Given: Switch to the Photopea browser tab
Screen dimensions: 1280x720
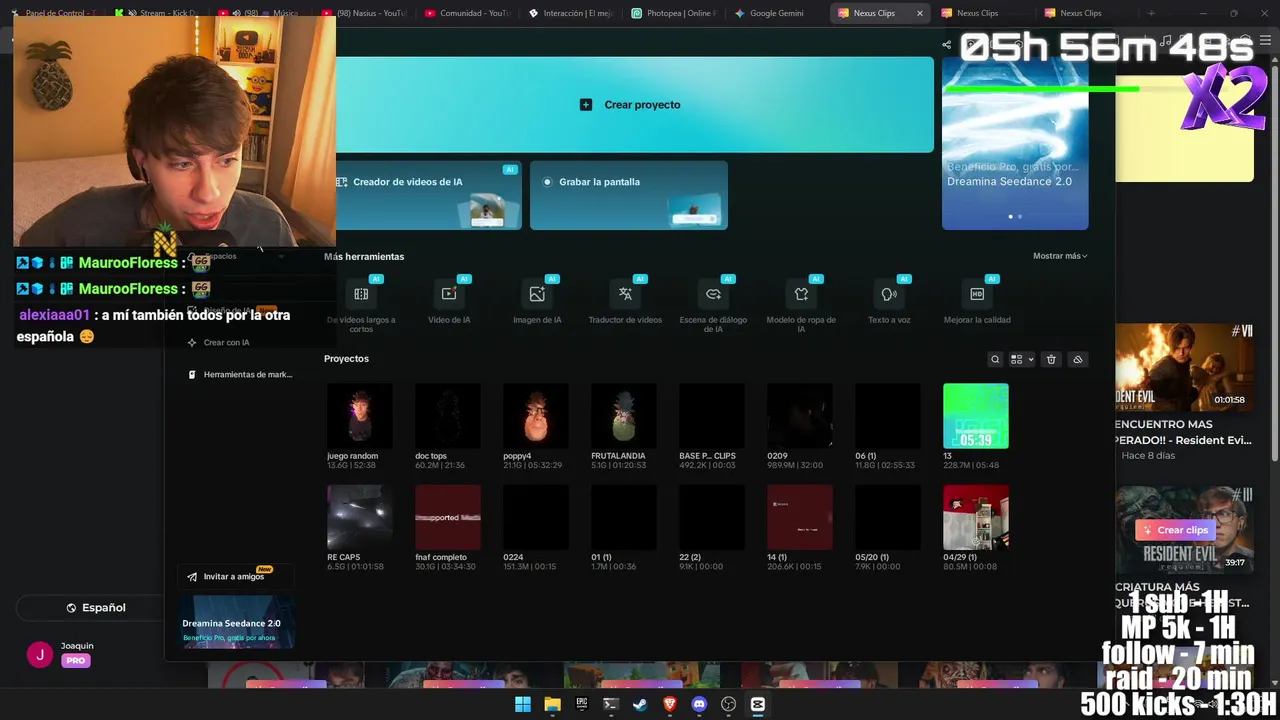Looking at the screenshot, I should pos(674,13).
